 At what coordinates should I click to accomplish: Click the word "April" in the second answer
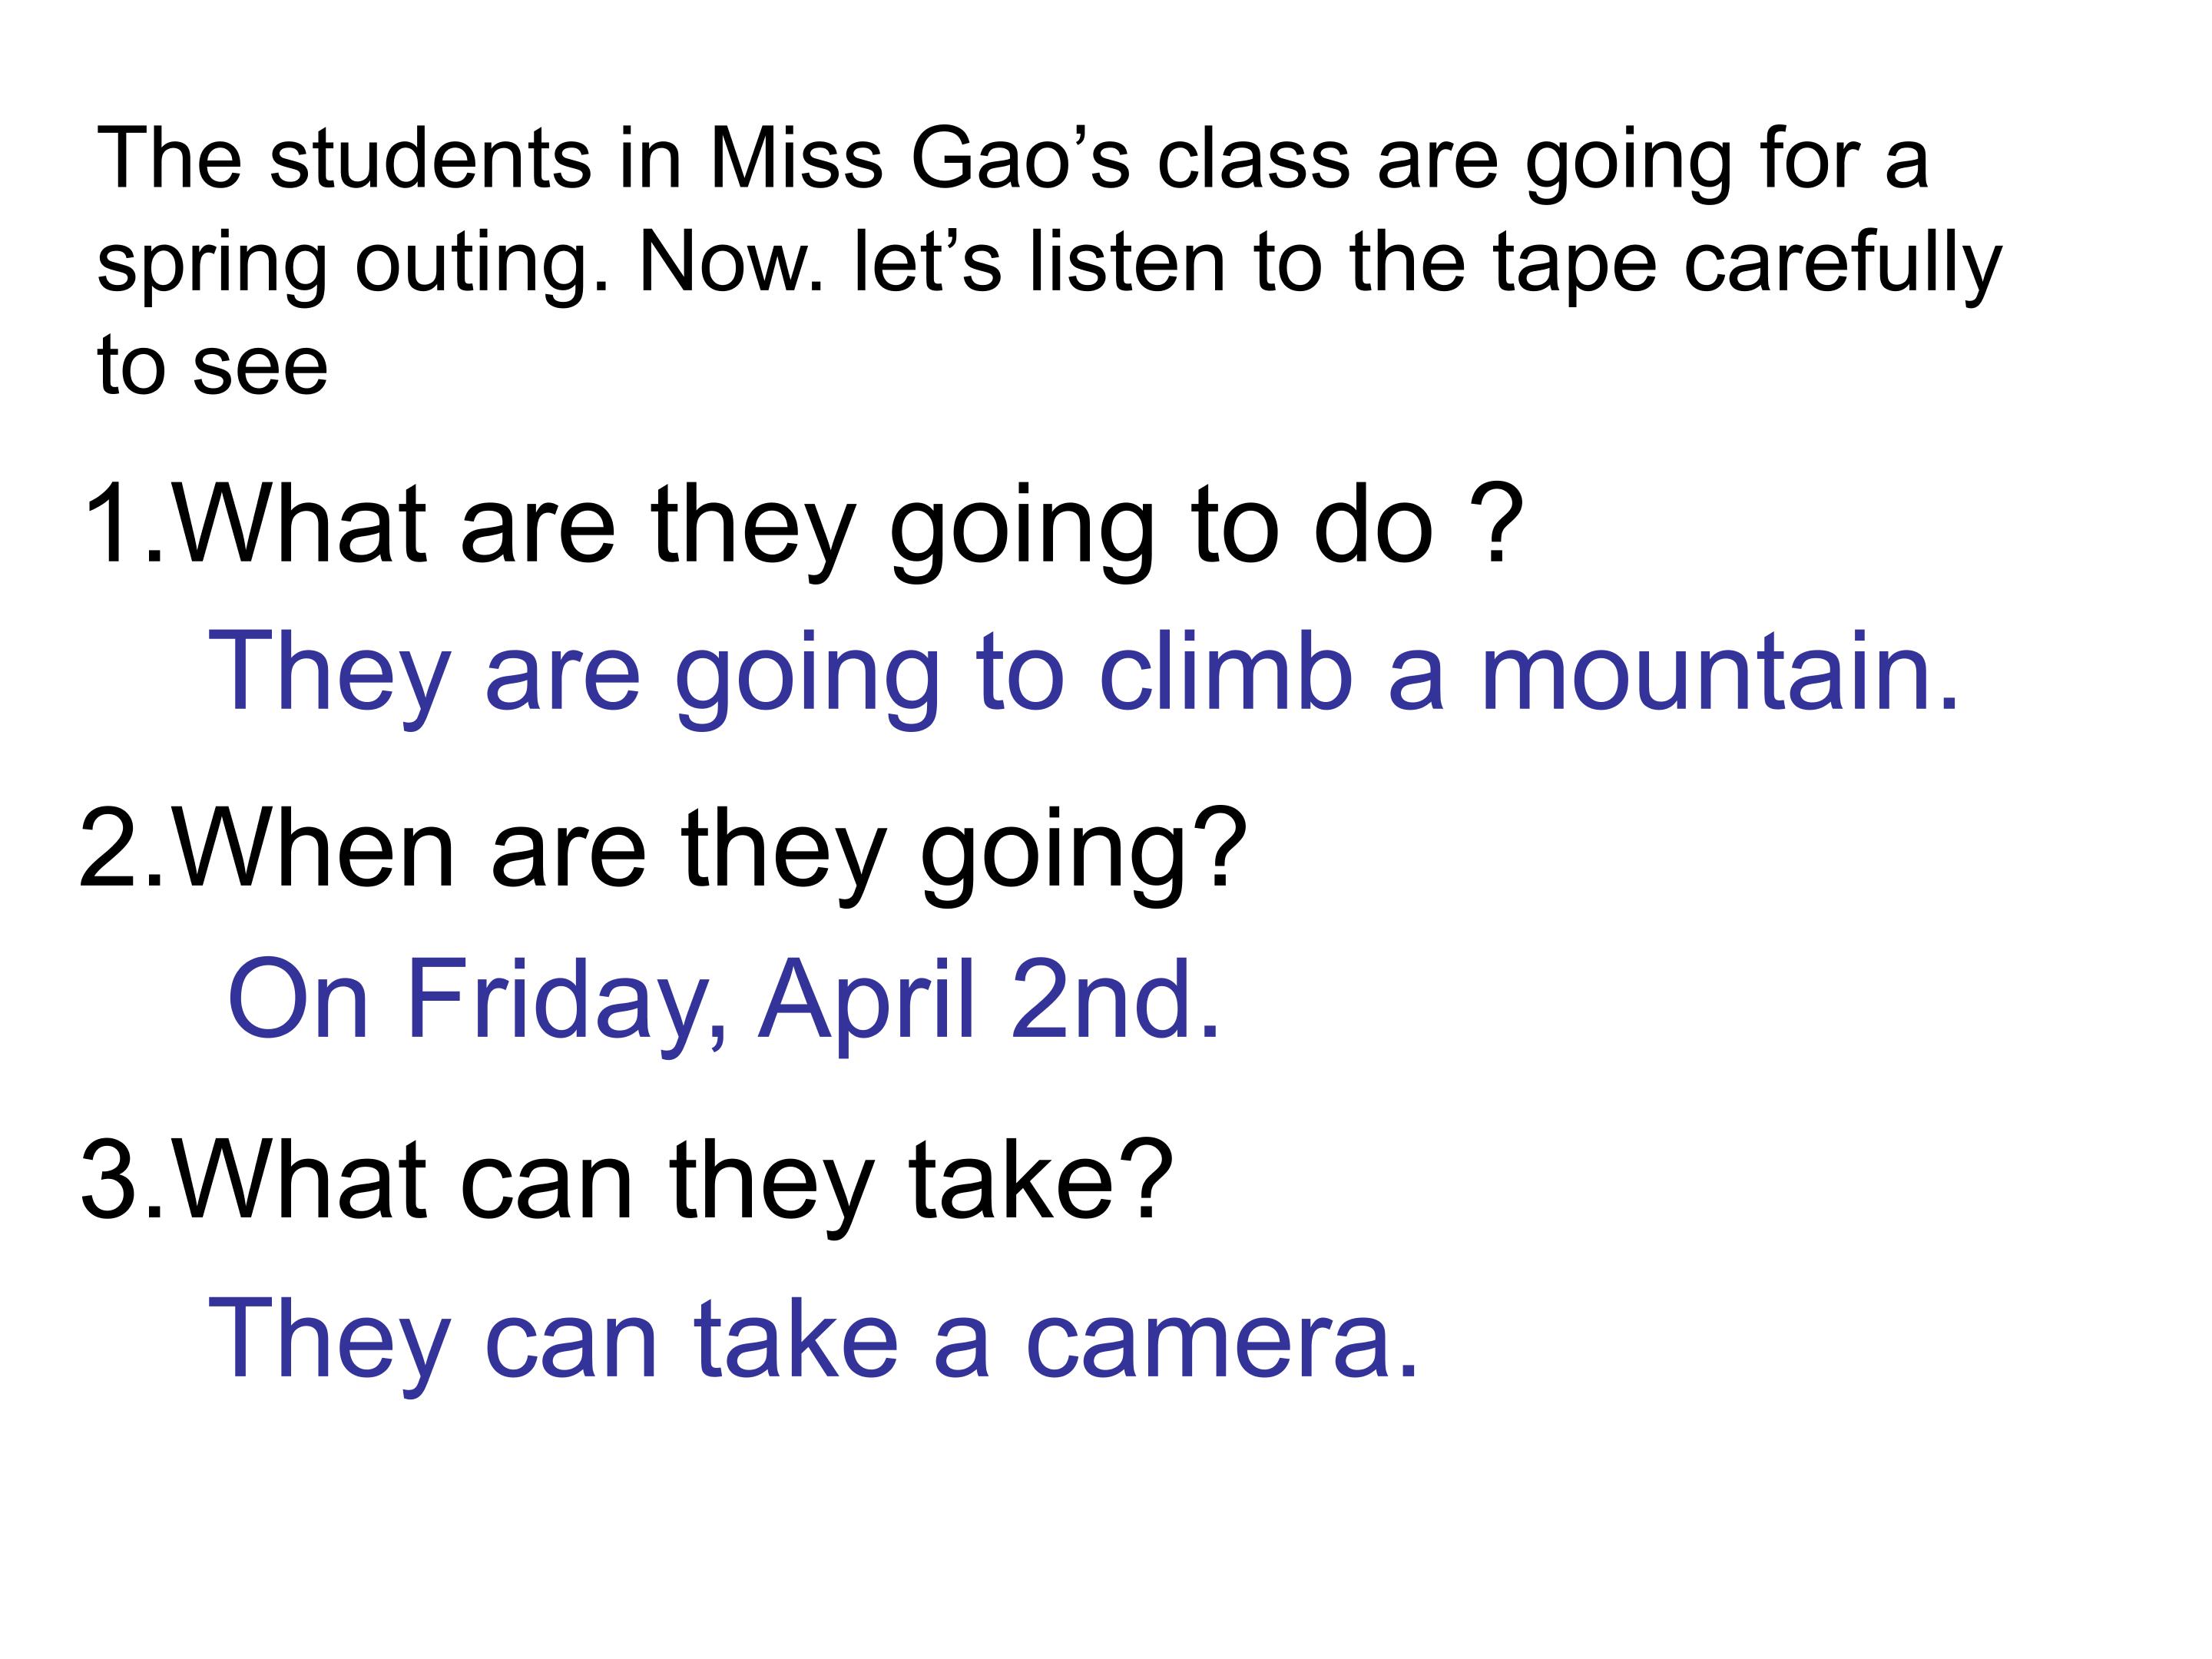866,999
